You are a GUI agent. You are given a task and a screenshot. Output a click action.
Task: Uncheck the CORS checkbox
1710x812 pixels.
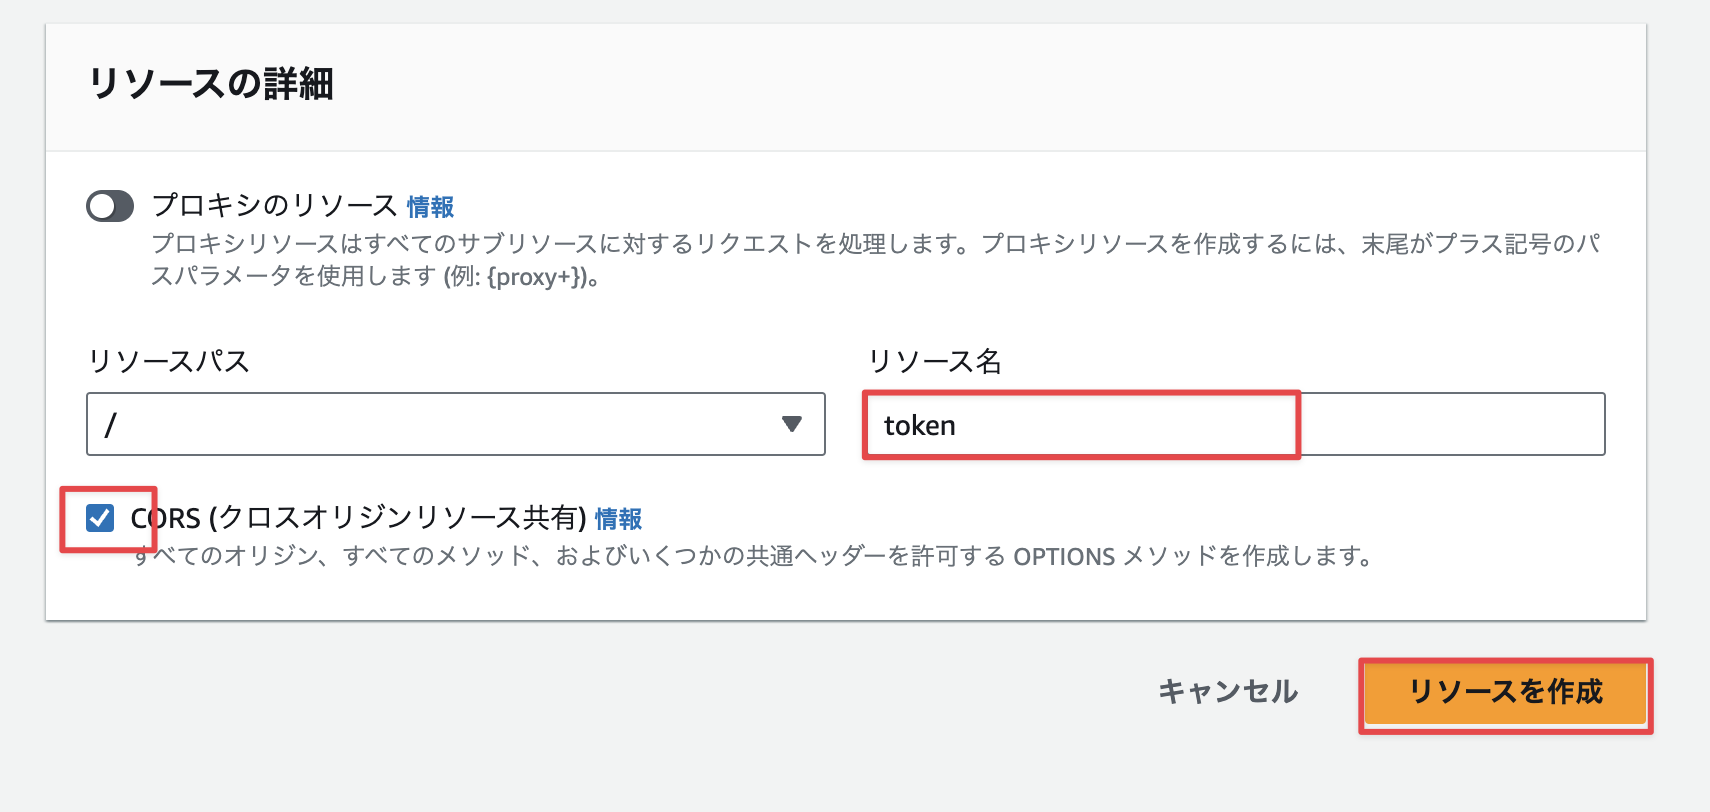(100, 518)
